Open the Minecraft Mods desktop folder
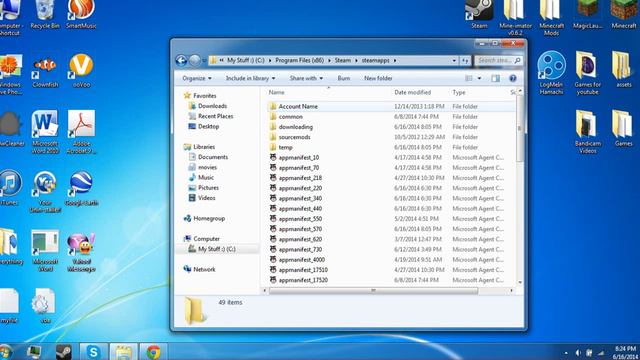 click(551, 18)
